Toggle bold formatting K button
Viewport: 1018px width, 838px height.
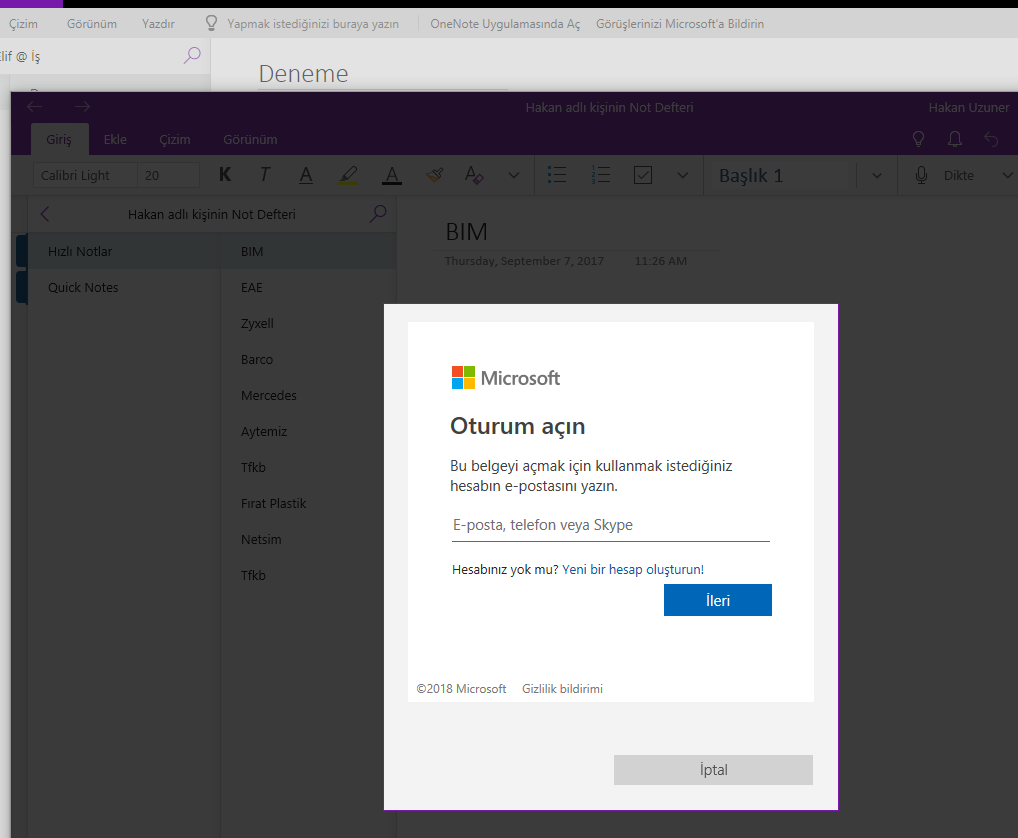click(x=225, y=175)
